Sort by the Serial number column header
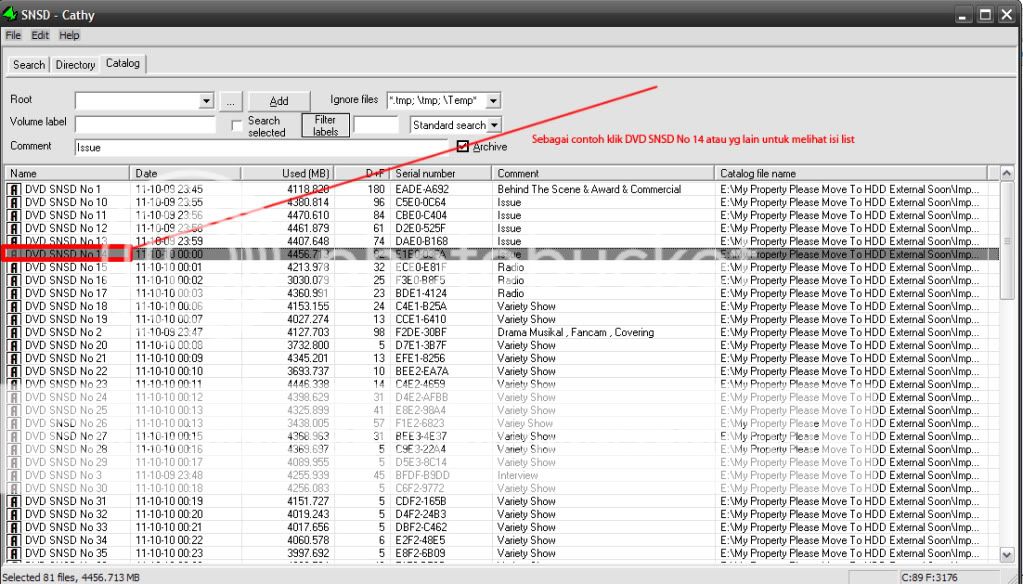 [x=440, y=174]
